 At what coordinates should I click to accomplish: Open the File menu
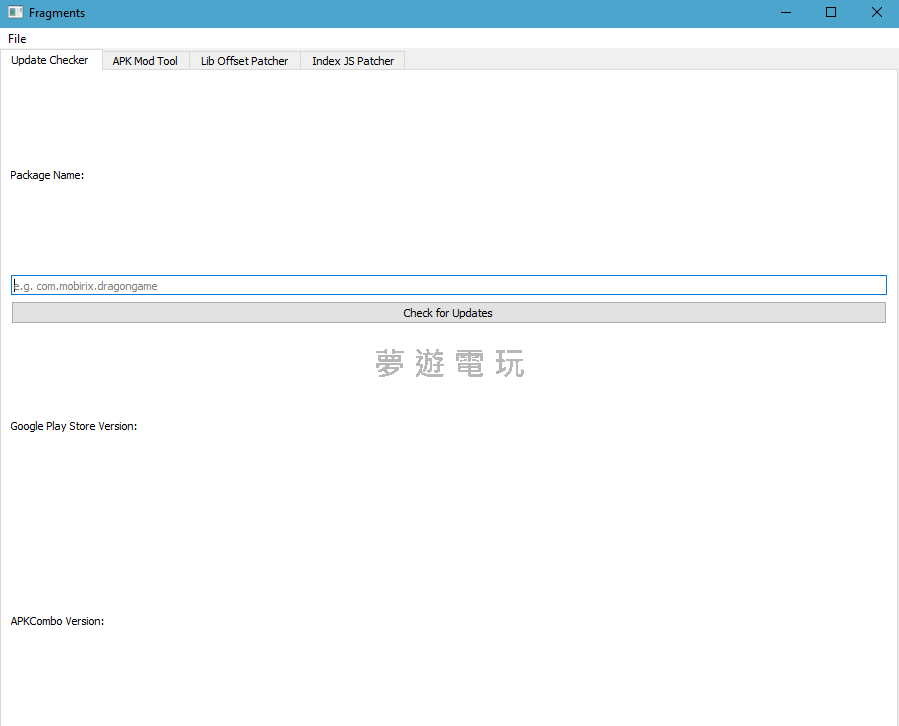click(x=17, y=39)
